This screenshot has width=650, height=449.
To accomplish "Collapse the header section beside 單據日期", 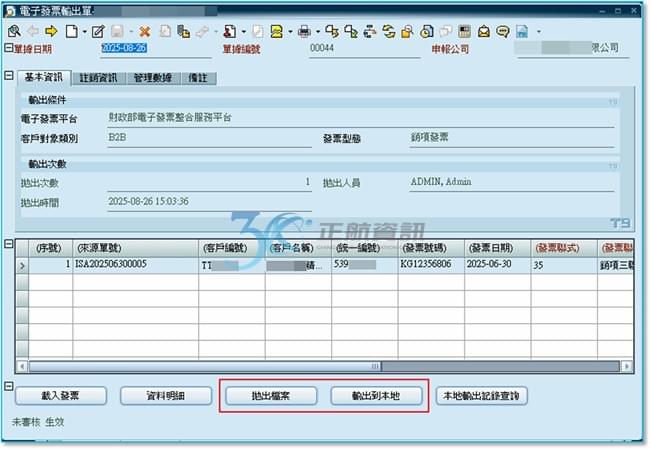I will [x=9, y=48].
